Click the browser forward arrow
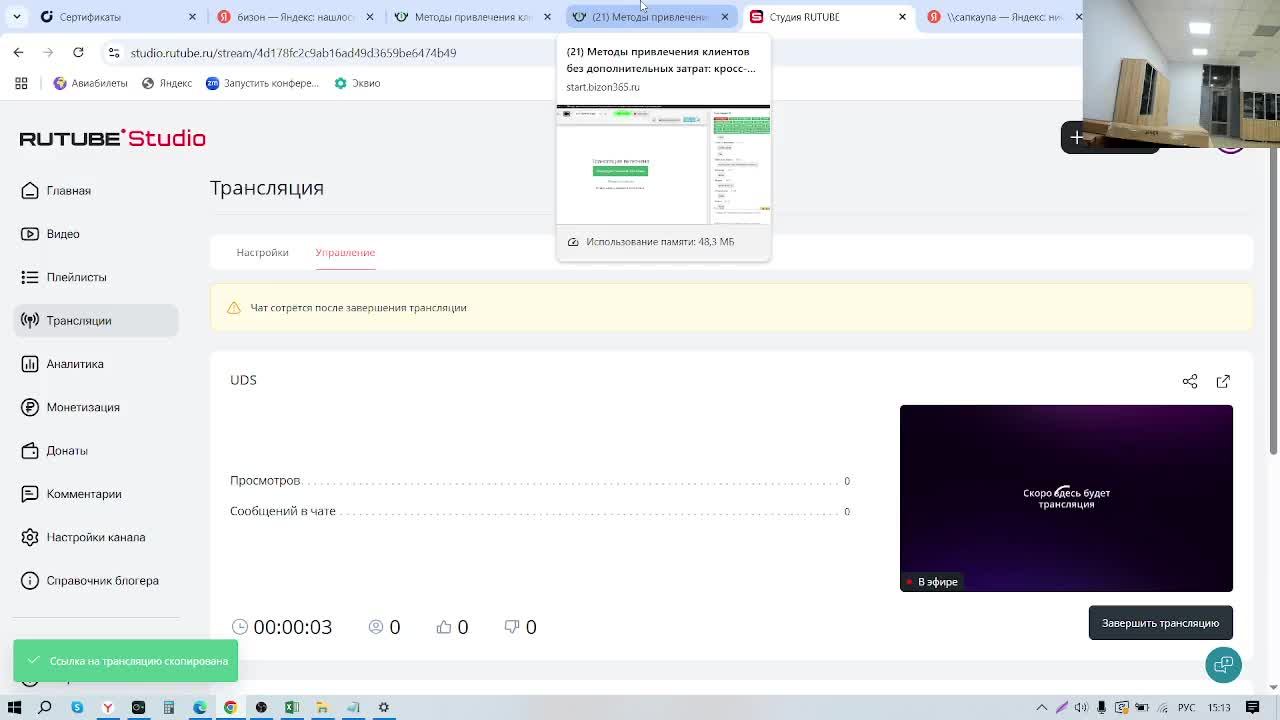The width and height of the screenshot is (1280, 720). click(48, 52)
